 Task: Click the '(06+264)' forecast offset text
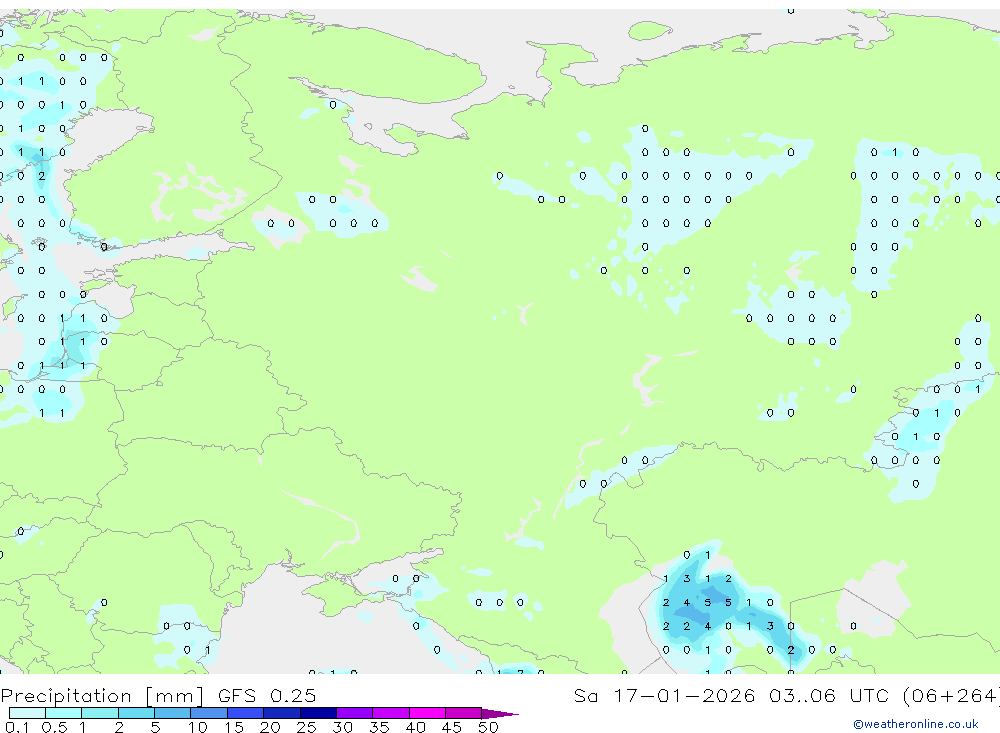951,695
